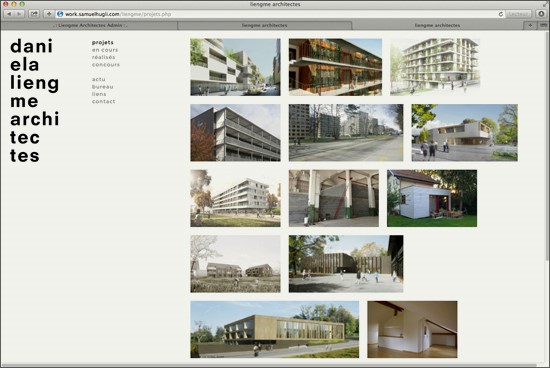The width and height of the screenshot is (550, 368).
Task: Open the 'contact' navigation link
Action: [103, 101]
